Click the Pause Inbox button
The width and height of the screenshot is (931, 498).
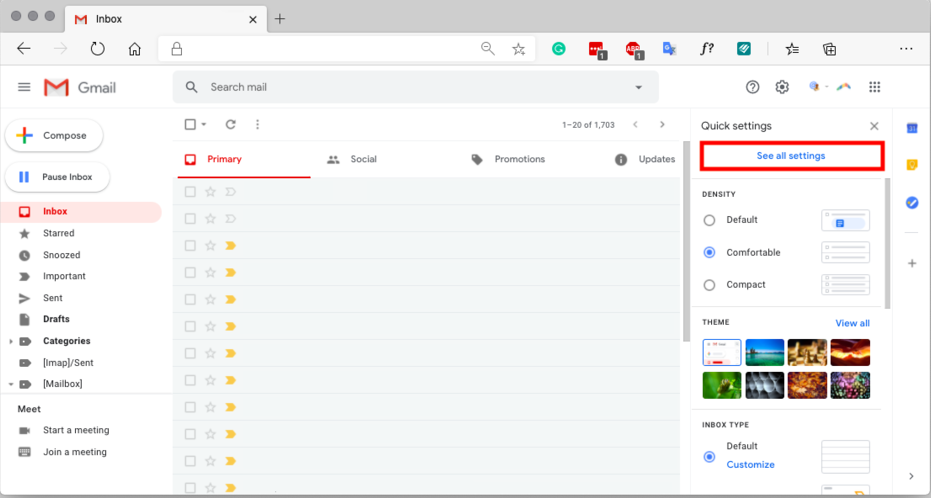tap(57, 177)
